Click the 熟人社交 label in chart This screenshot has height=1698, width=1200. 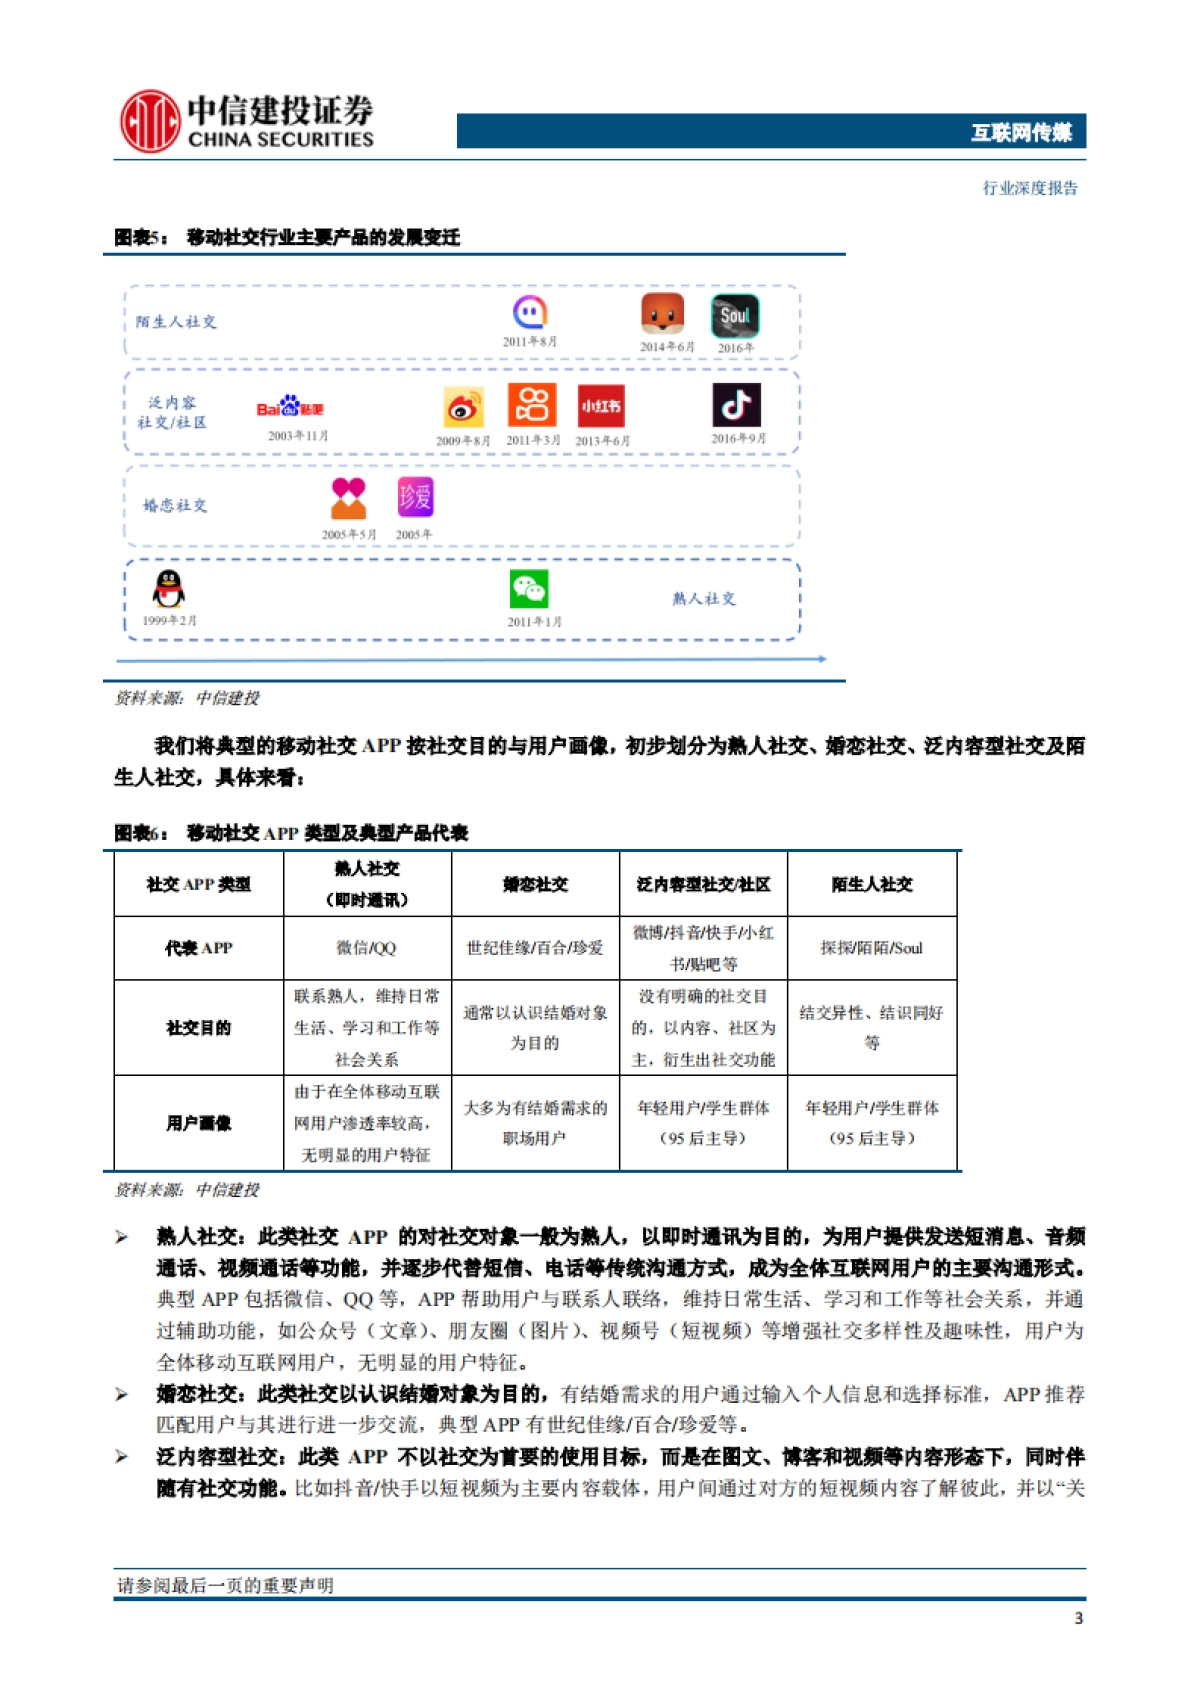[x=704, y=599]
